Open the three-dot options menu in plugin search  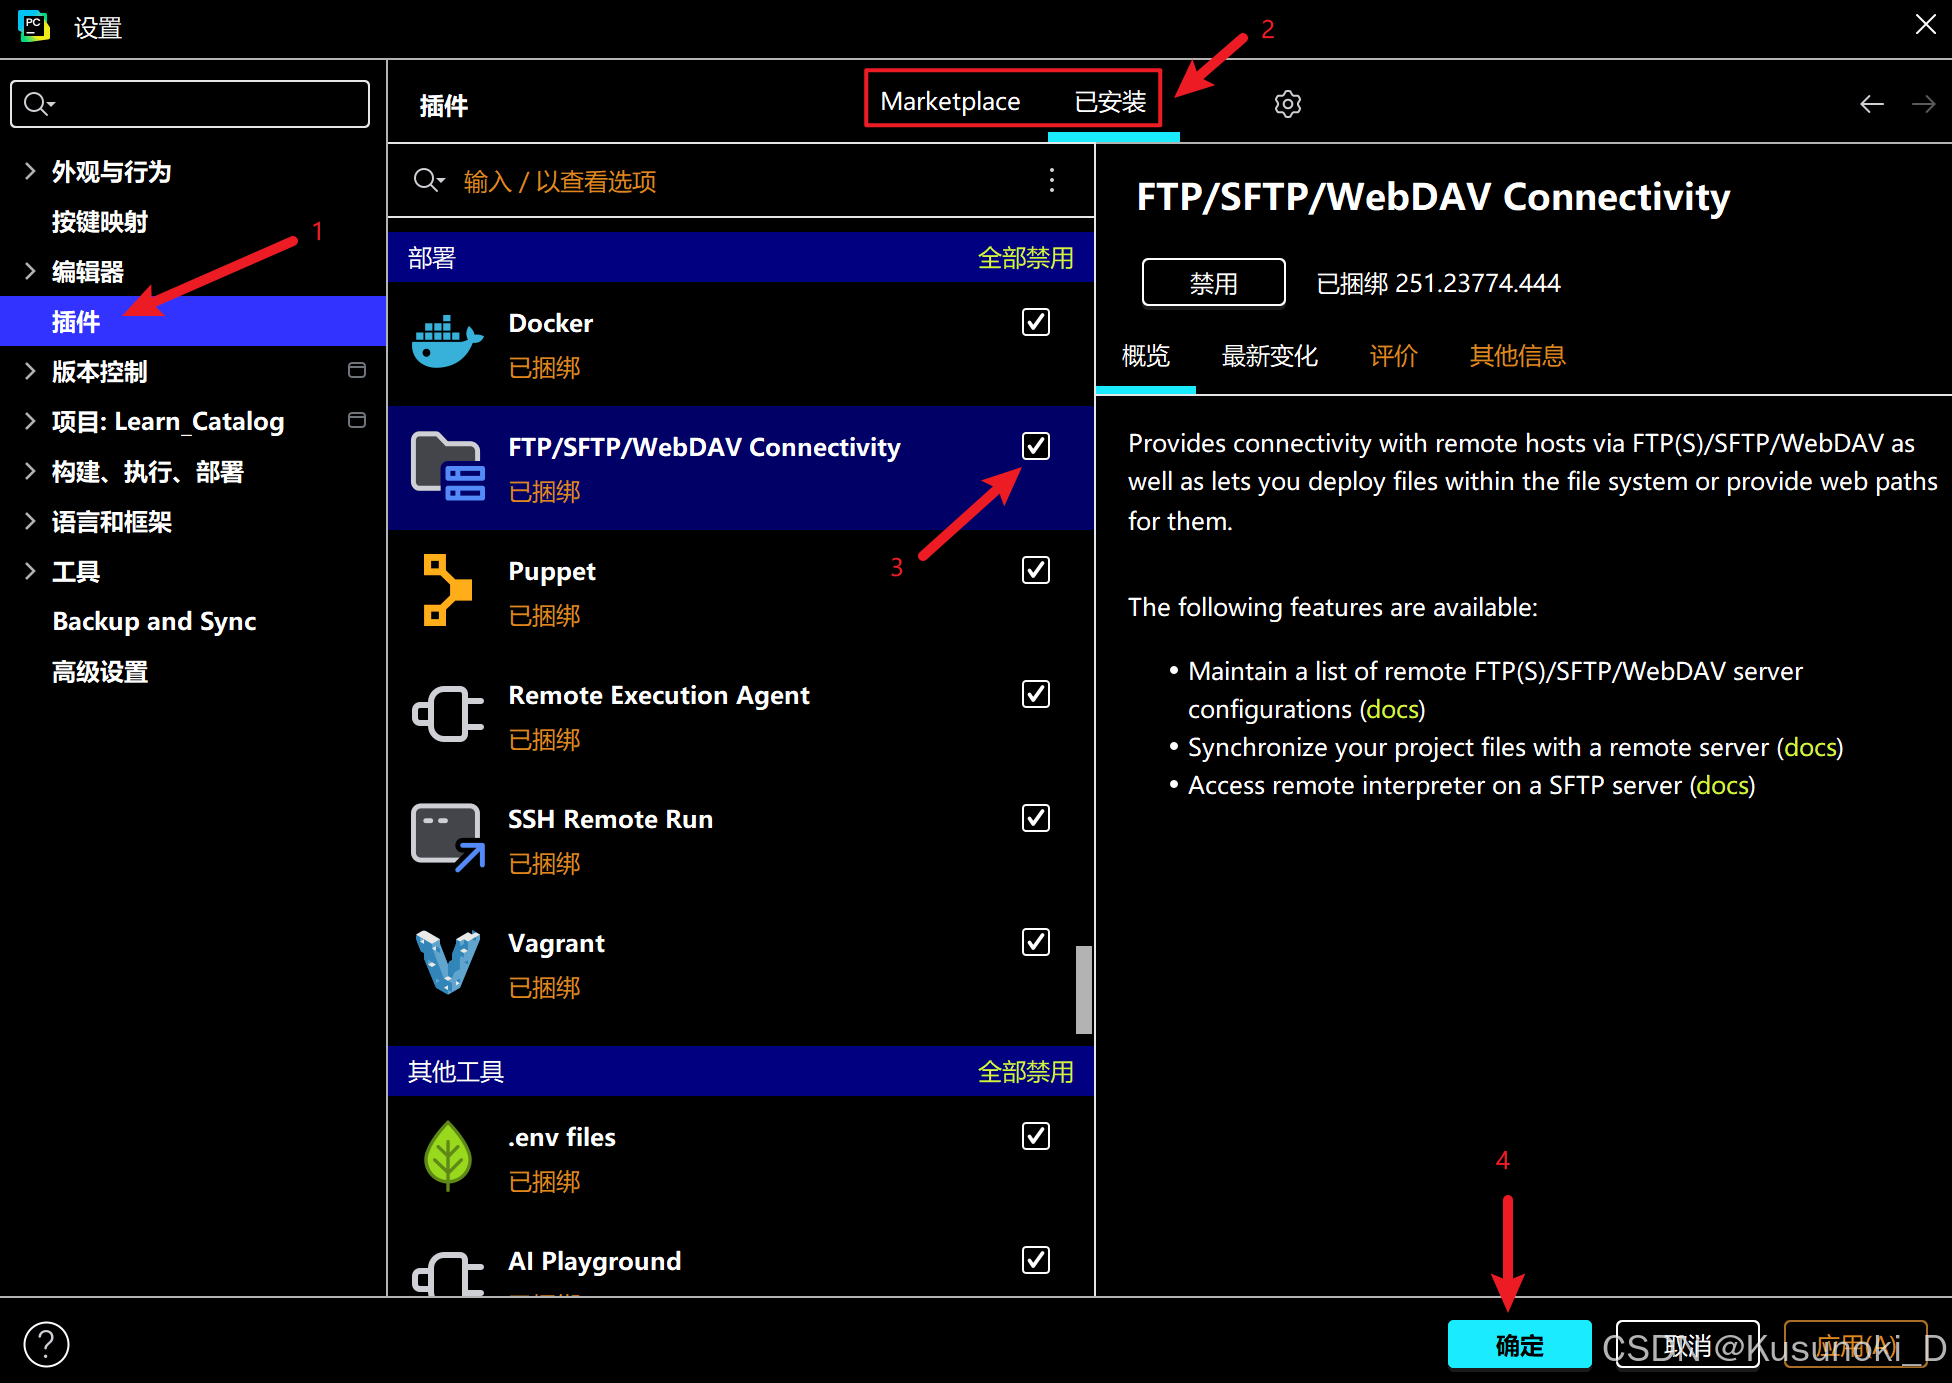[1051, 180]
